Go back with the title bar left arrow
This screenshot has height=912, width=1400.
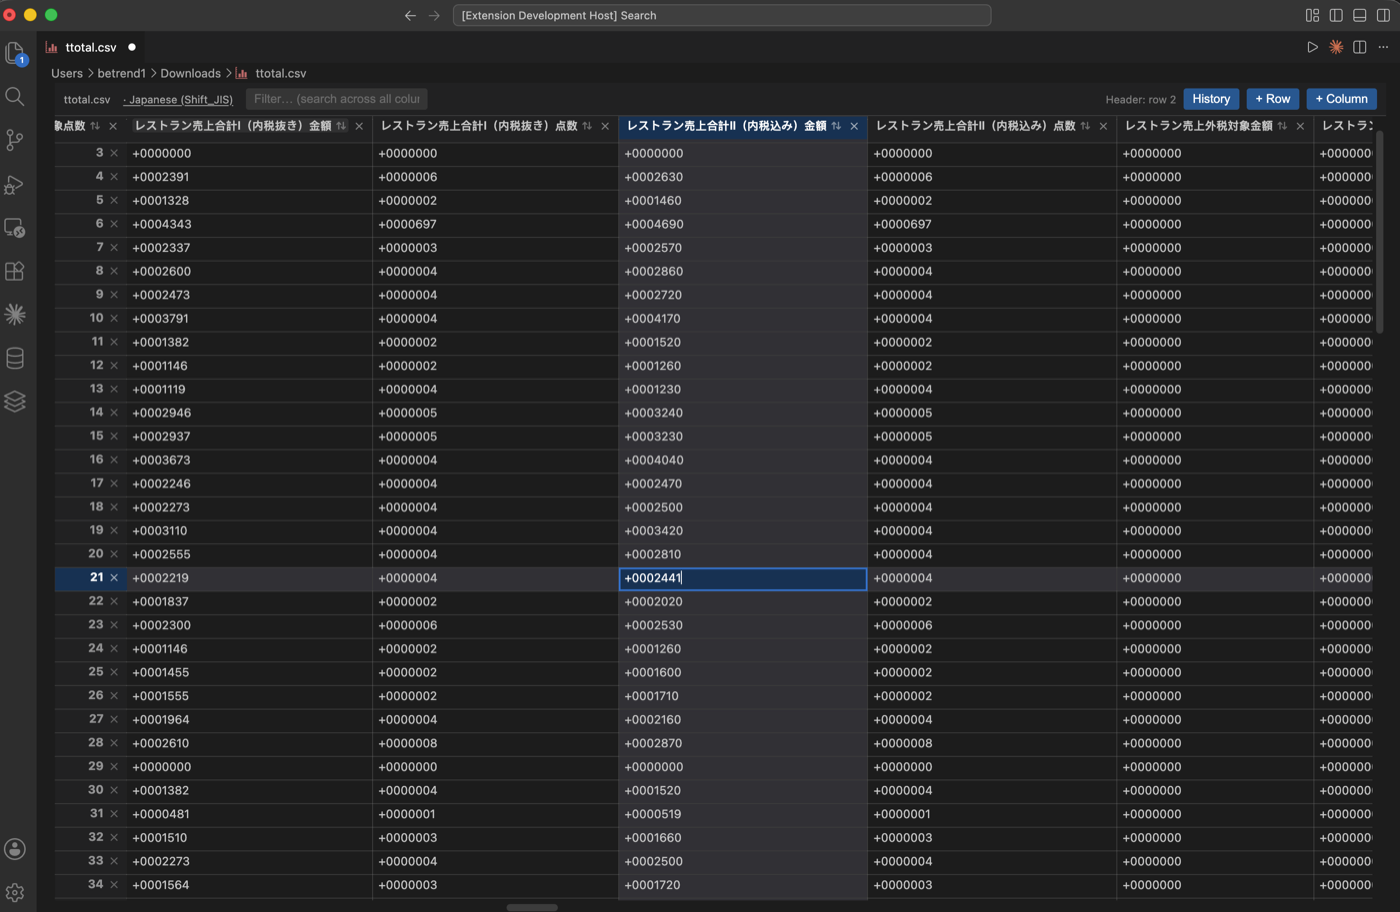(410, 15)
